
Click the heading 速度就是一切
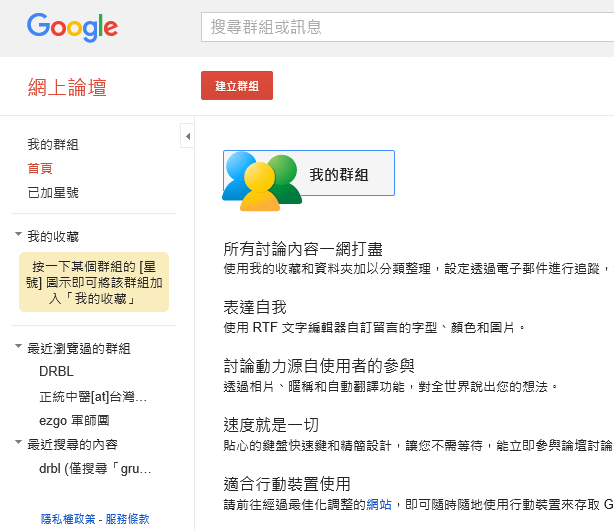pos(271,425)
